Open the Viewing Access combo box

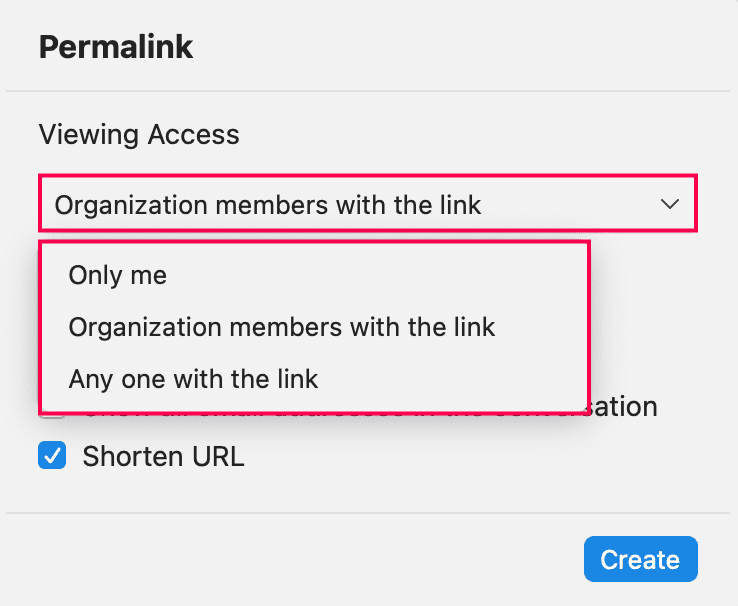pyautogui.click(x=367, y=205)
